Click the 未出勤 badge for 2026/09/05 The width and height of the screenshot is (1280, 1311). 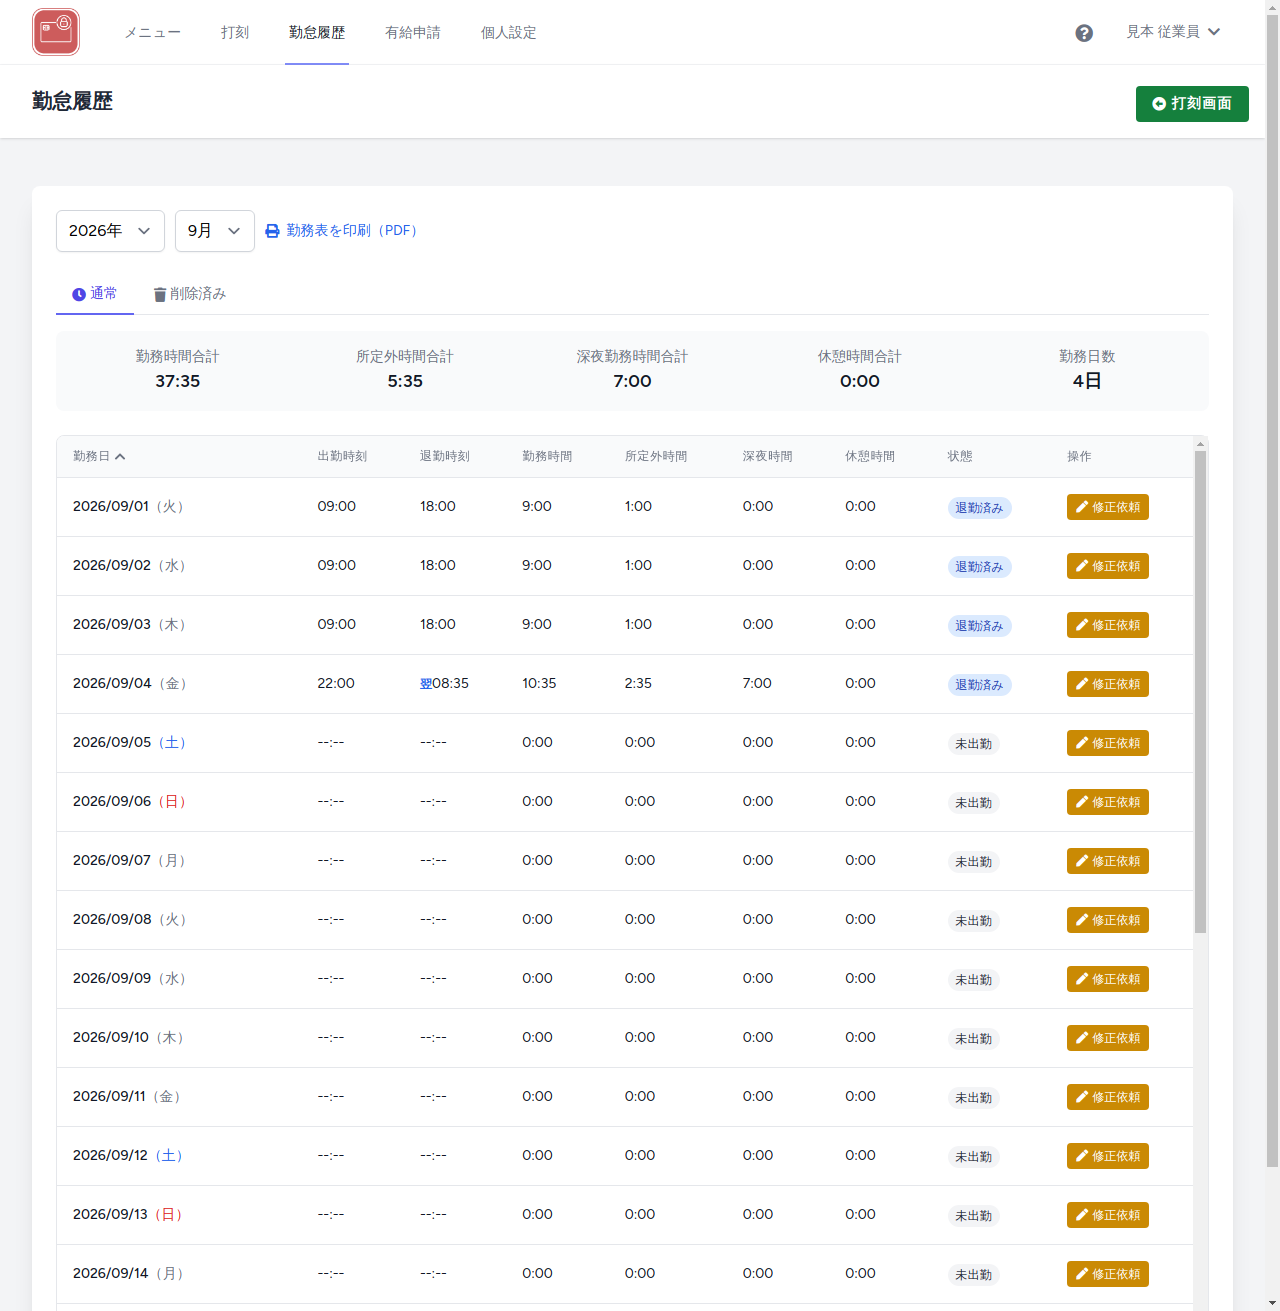(x=974, y=744)
